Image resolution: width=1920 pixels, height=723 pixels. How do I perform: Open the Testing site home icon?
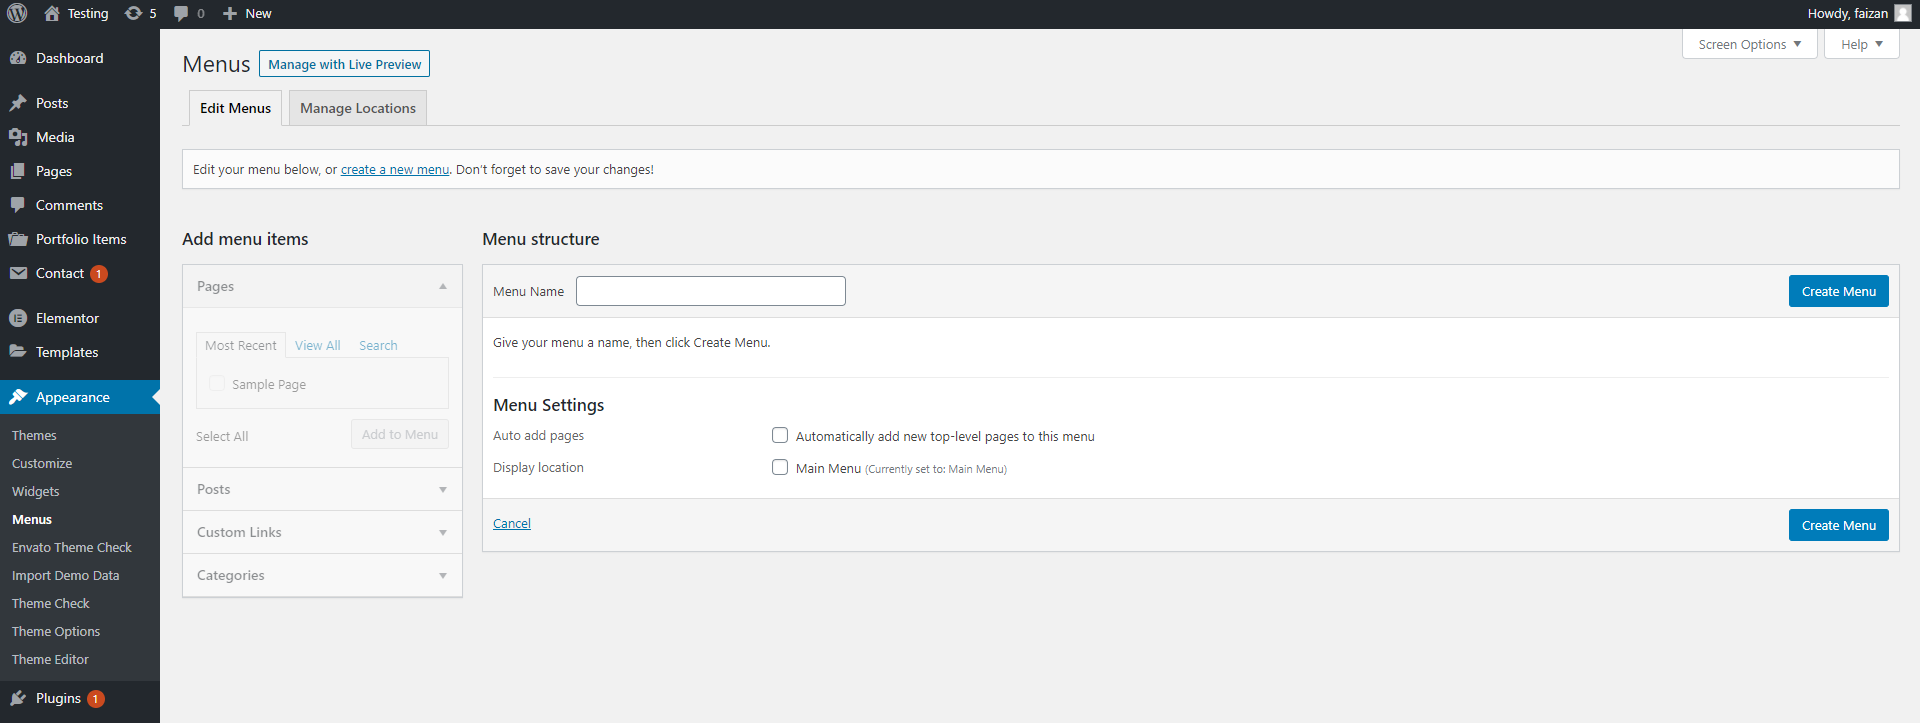[x=52, y=13]
